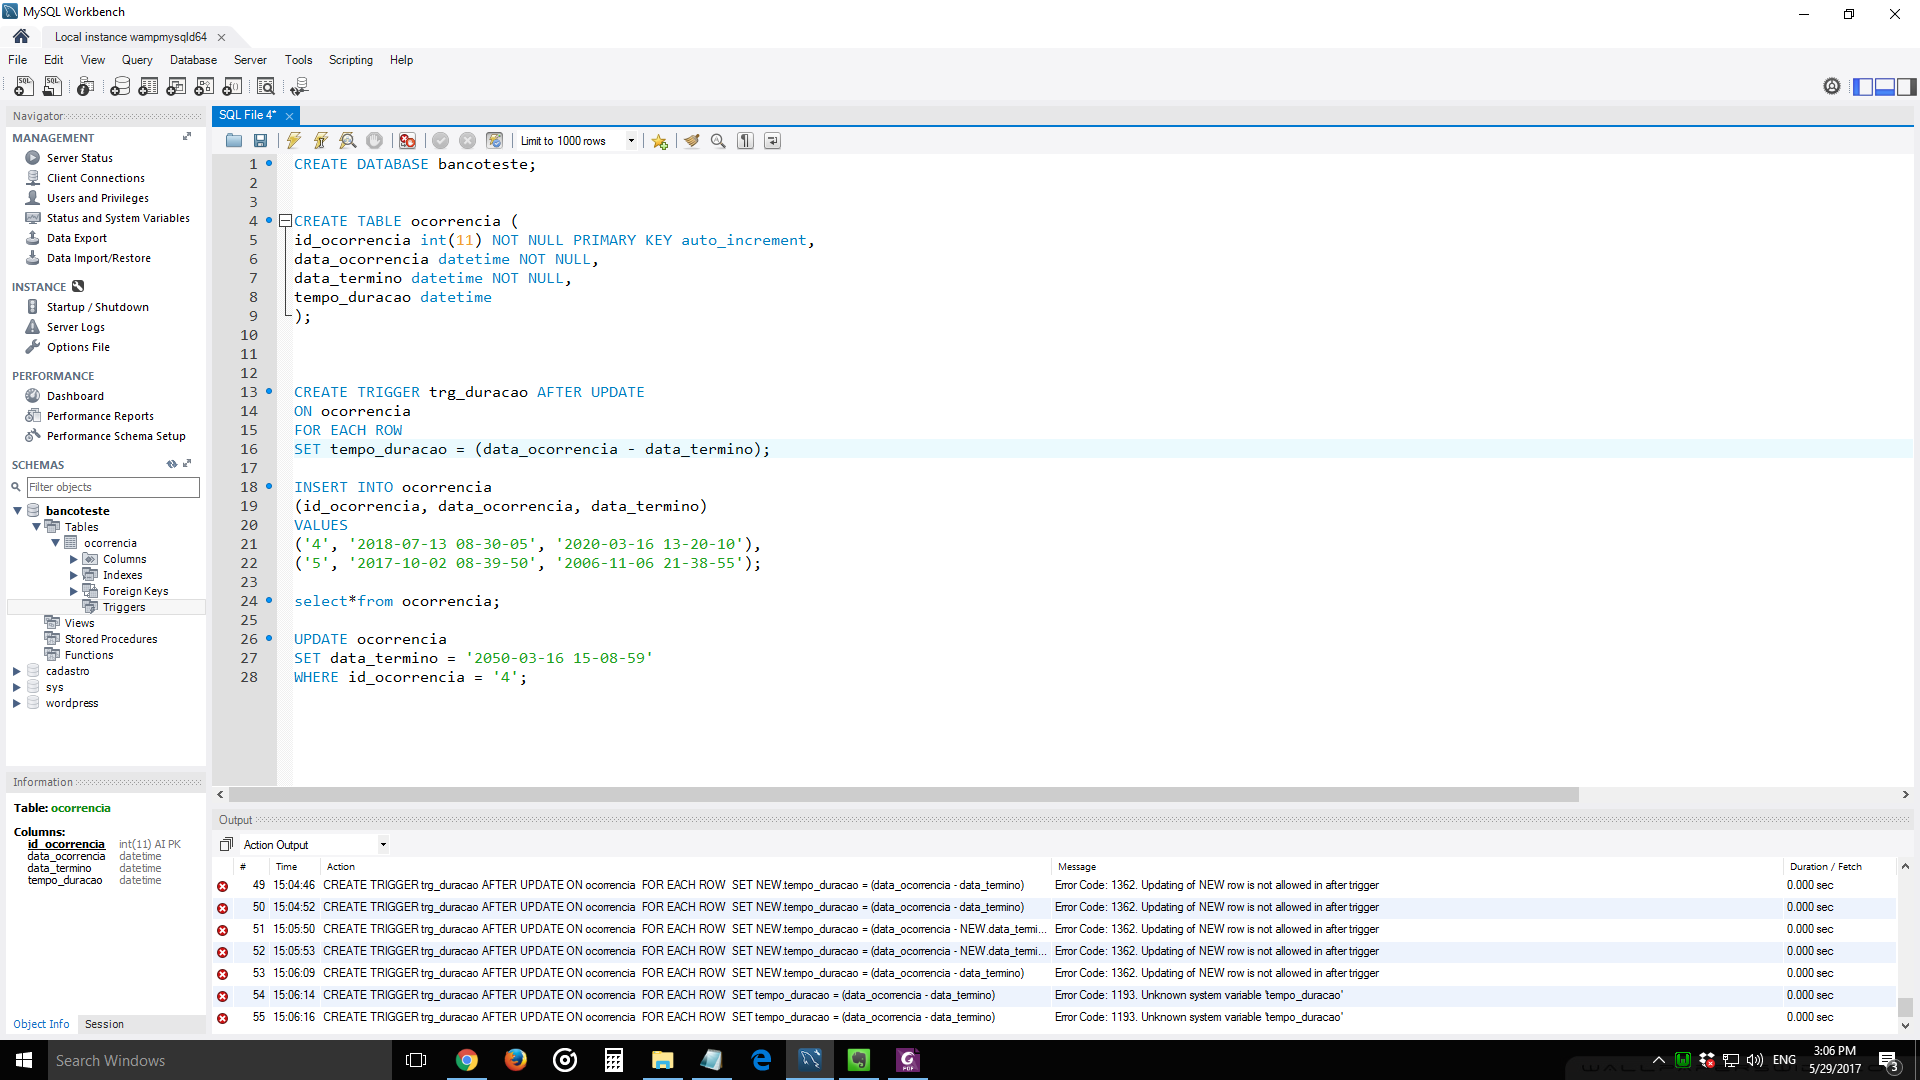Viewport: 1920px width, 1080px height.
Task: Open MySQL Workbench in Windows taskbar
Action: click(x=810, y=1060)
